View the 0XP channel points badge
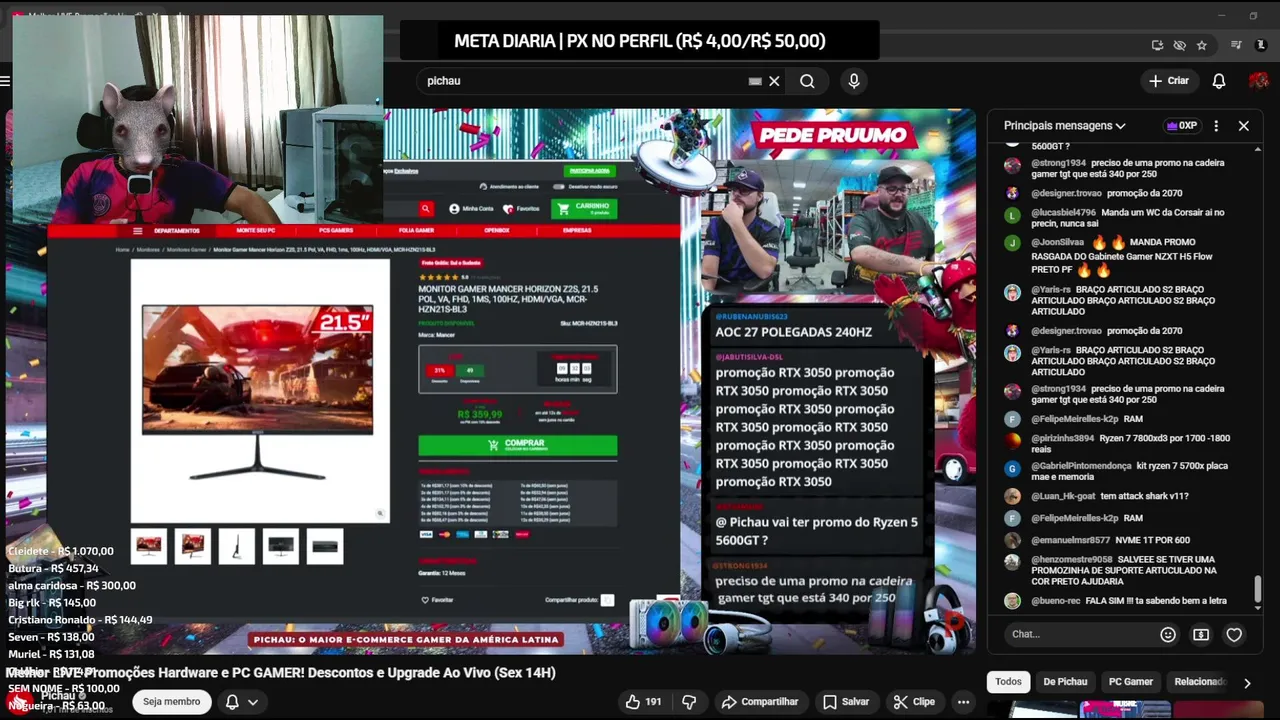Image resolution: width=1280 pixels, height=720 pixels. point(1181,126)
